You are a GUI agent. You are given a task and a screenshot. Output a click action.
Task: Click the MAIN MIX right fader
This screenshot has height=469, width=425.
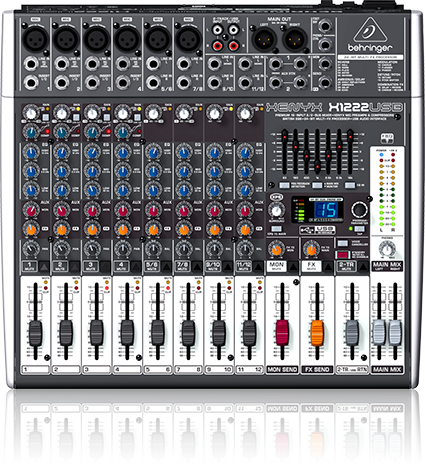(x=395, y=332)
